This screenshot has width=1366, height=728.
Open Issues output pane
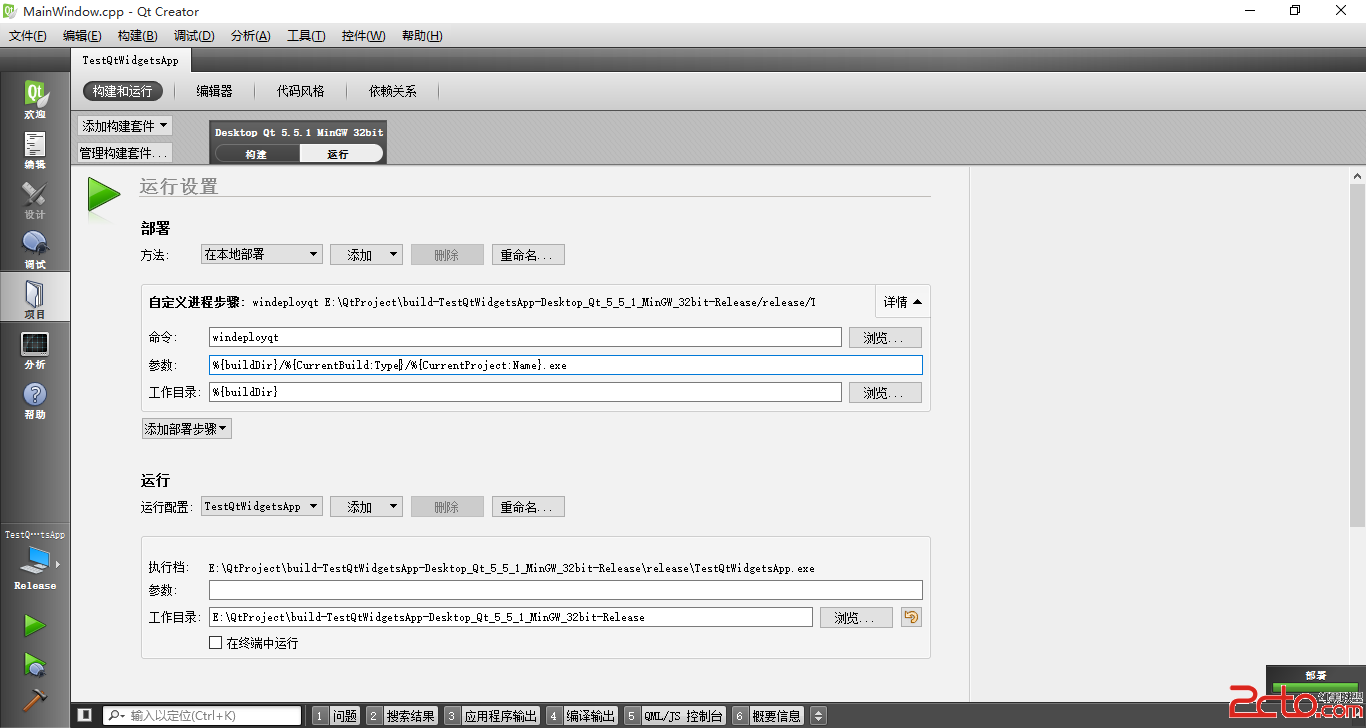coord(335,716)
